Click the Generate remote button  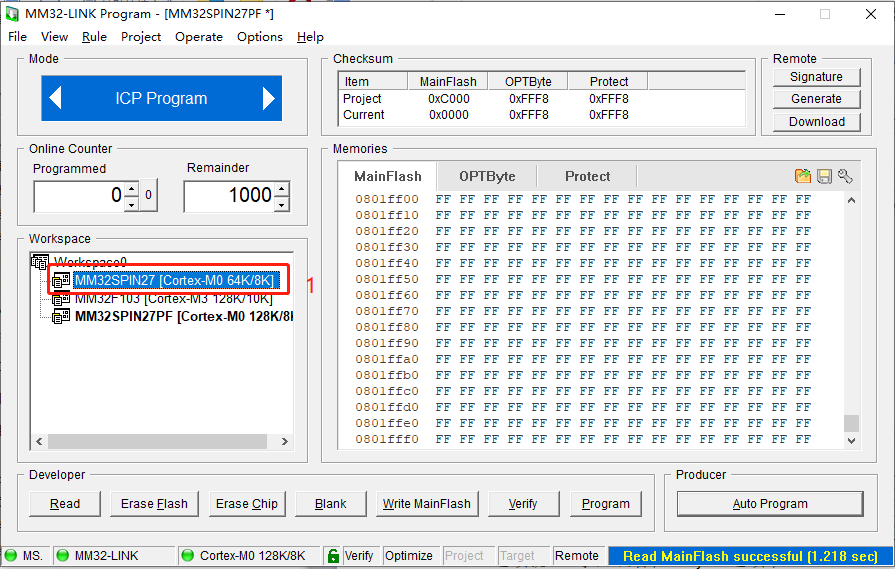[x=816, y=99]
